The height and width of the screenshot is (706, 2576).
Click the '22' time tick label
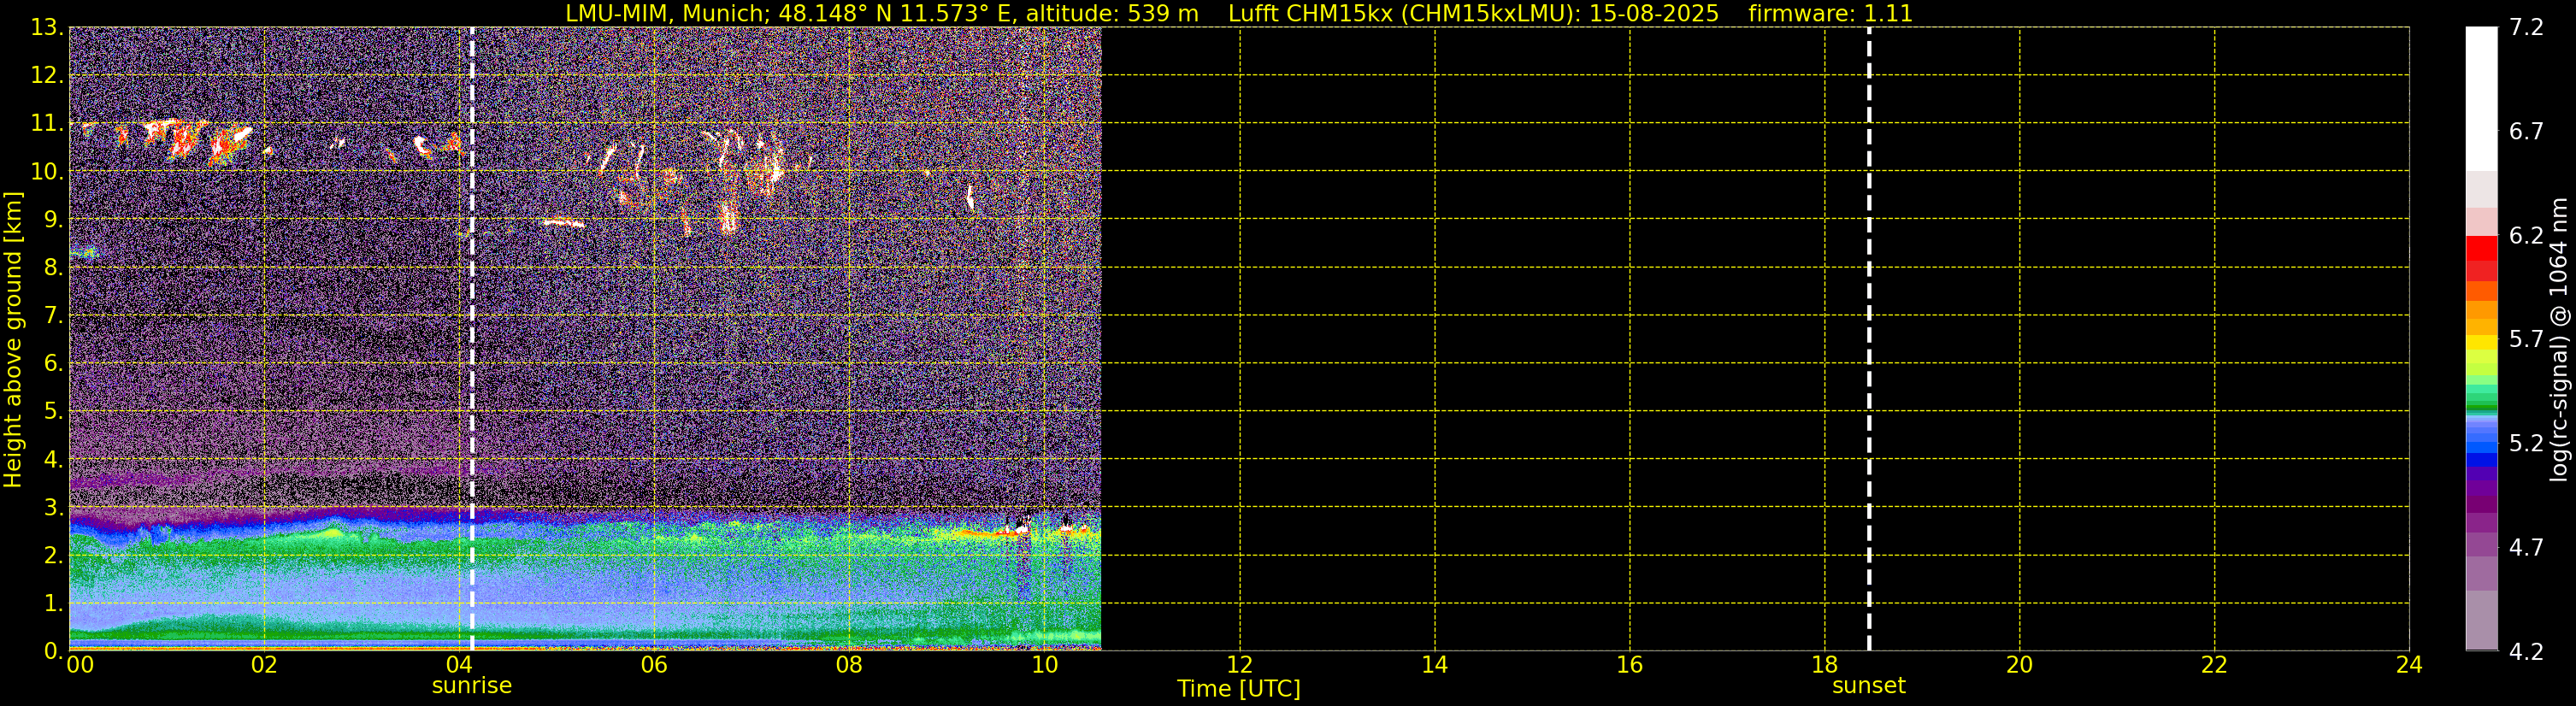[x=2214, y=665]
